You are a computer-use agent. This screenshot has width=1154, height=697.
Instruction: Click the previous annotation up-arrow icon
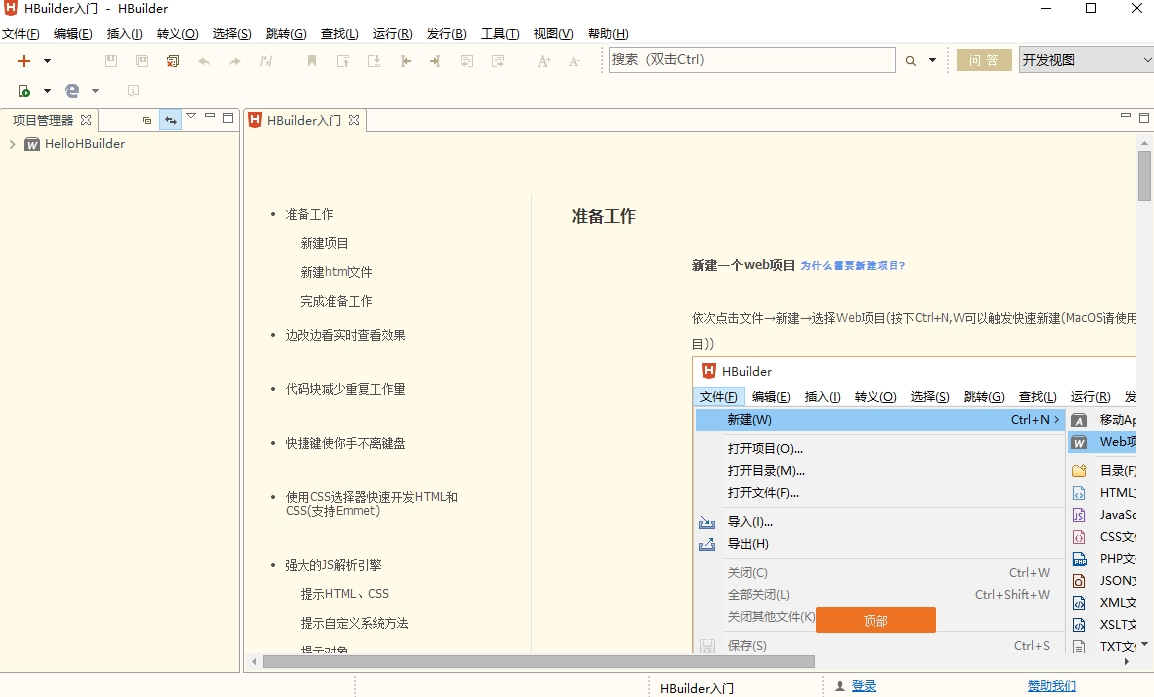[x=343, y=61]
